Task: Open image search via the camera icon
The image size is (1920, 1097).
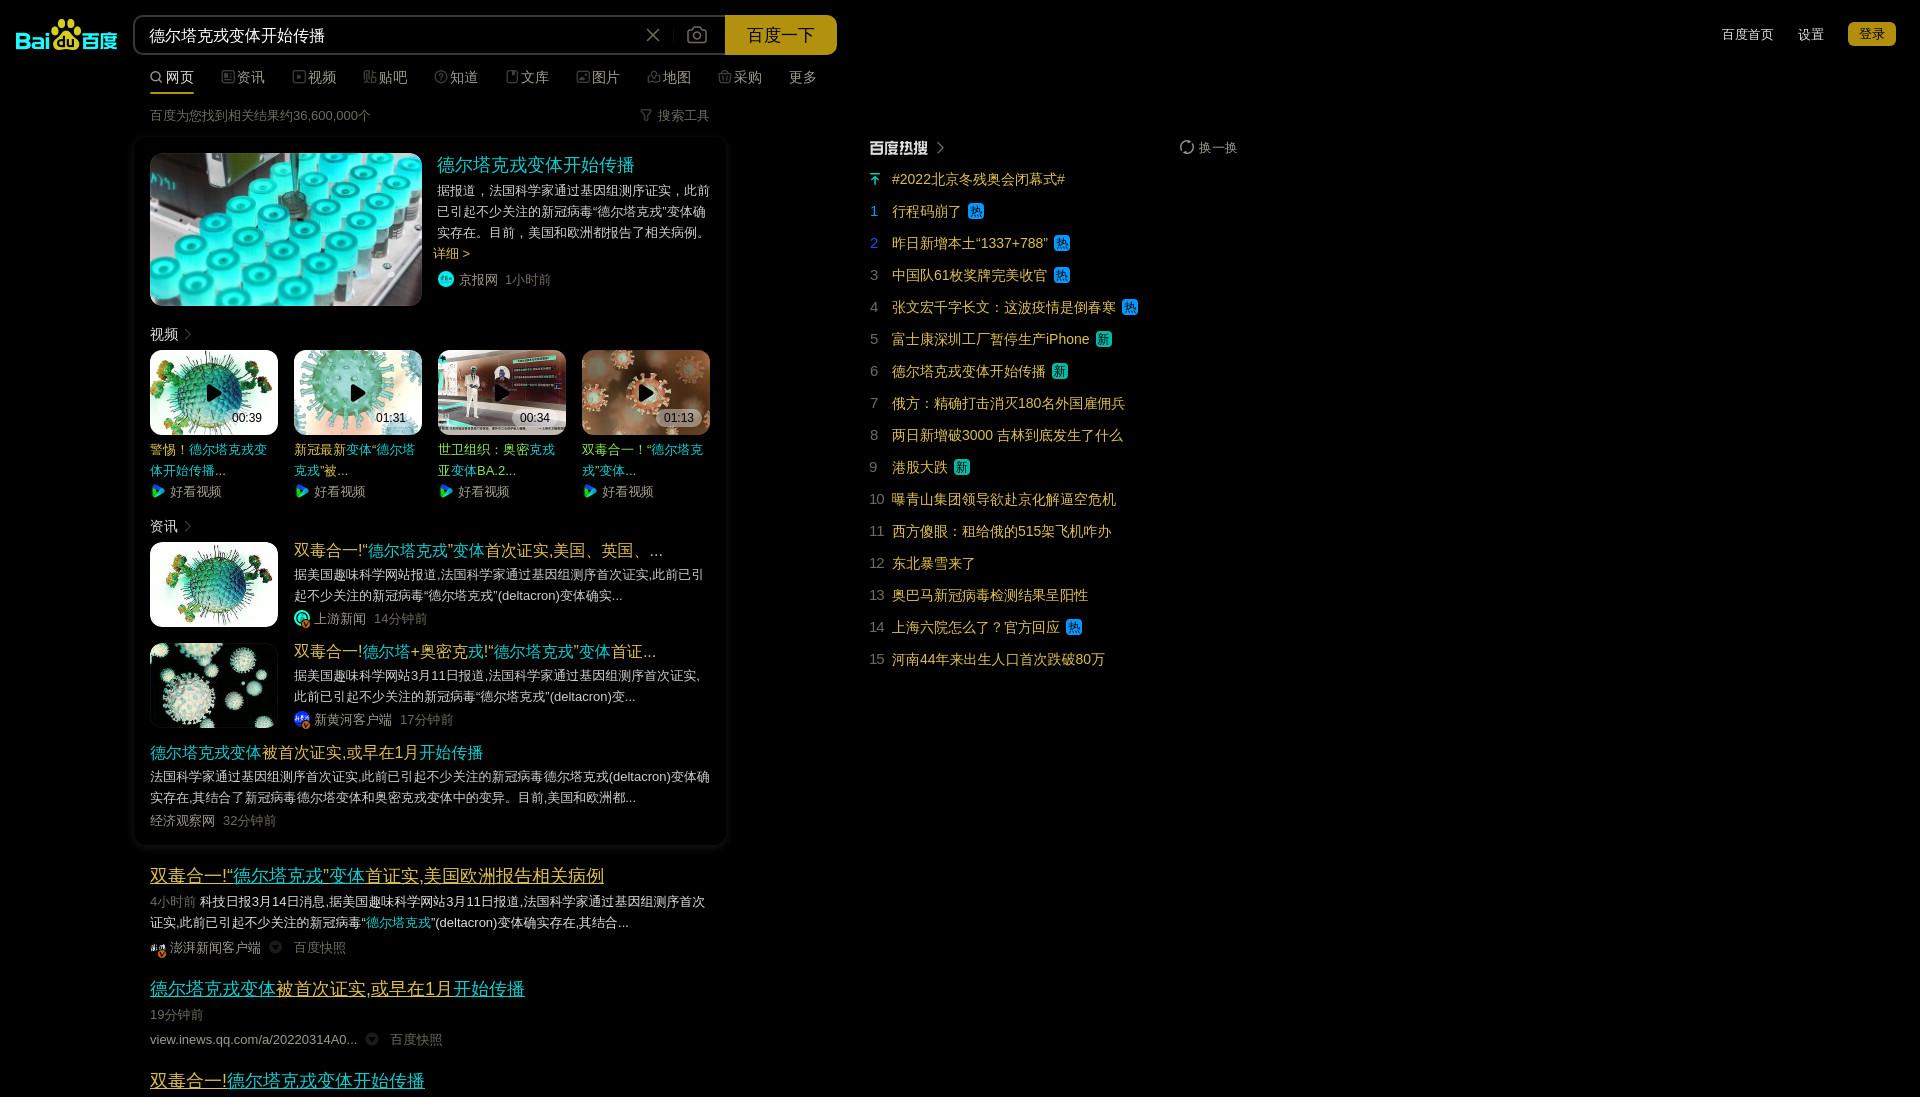Action: pyautogui.click(x=697, y=35)
